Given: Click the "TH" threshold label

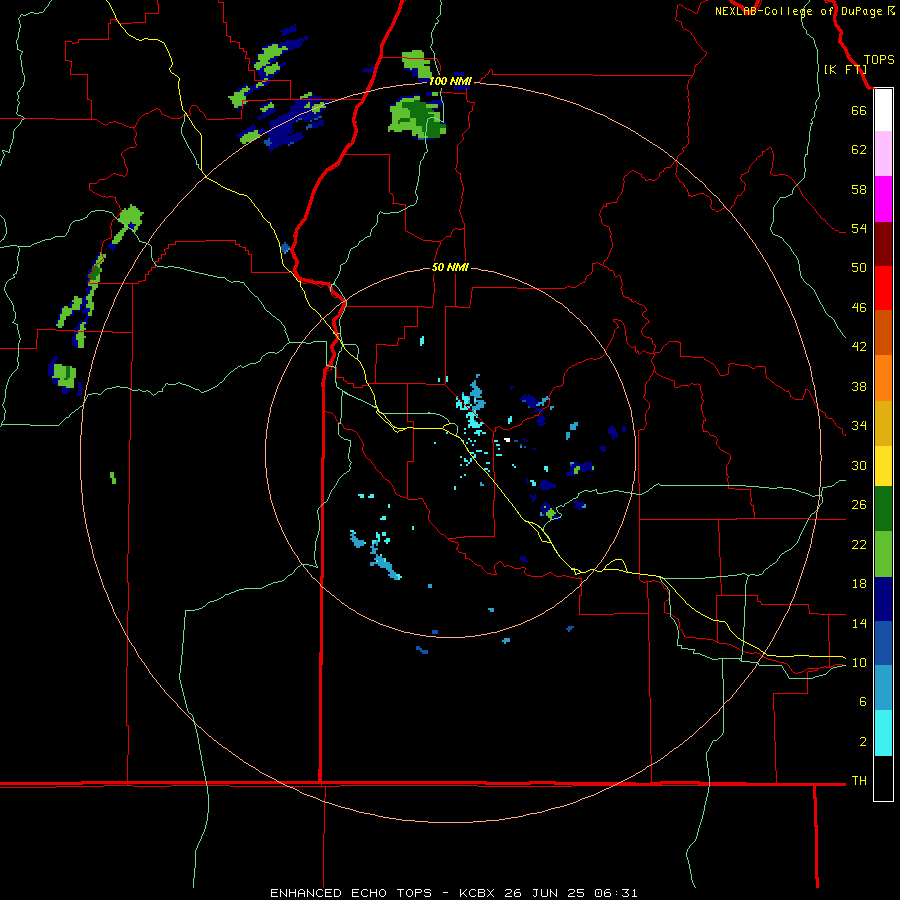Looking at the screenshot, I should [x=859, y=781].
